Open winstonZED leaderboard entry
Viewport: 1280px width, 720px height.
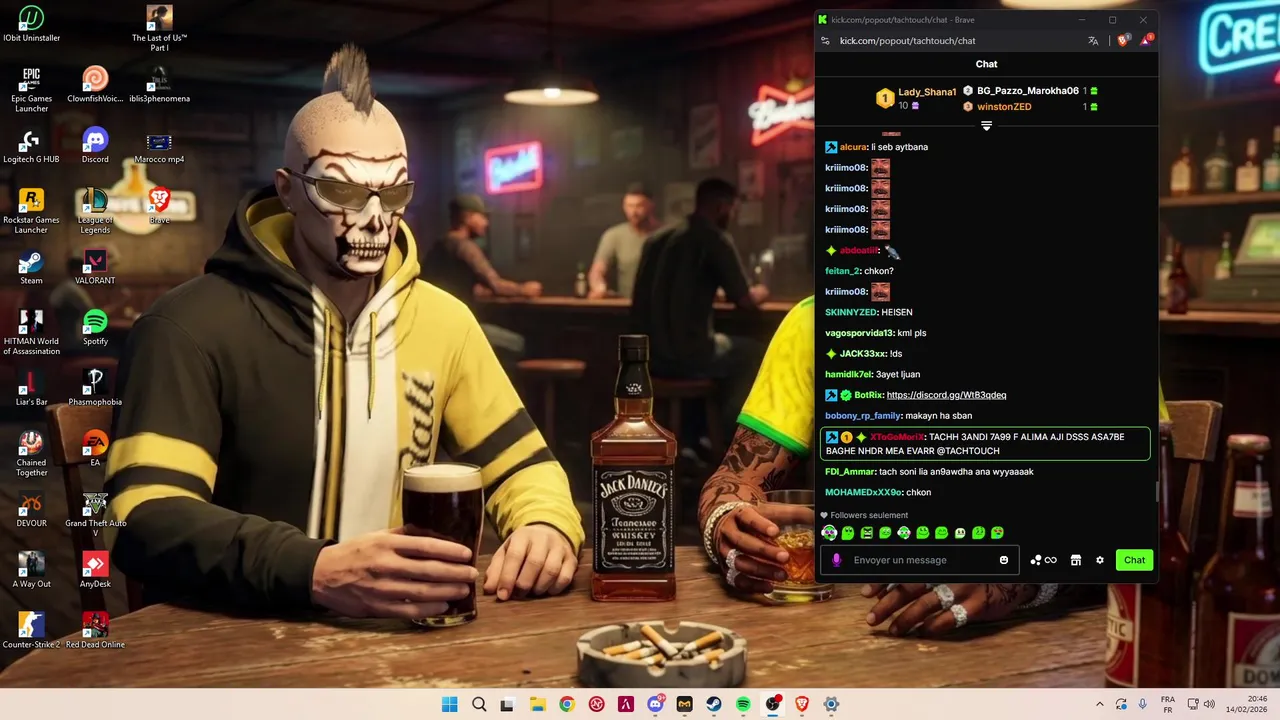pyautogui.click(x=1004, y=107)
